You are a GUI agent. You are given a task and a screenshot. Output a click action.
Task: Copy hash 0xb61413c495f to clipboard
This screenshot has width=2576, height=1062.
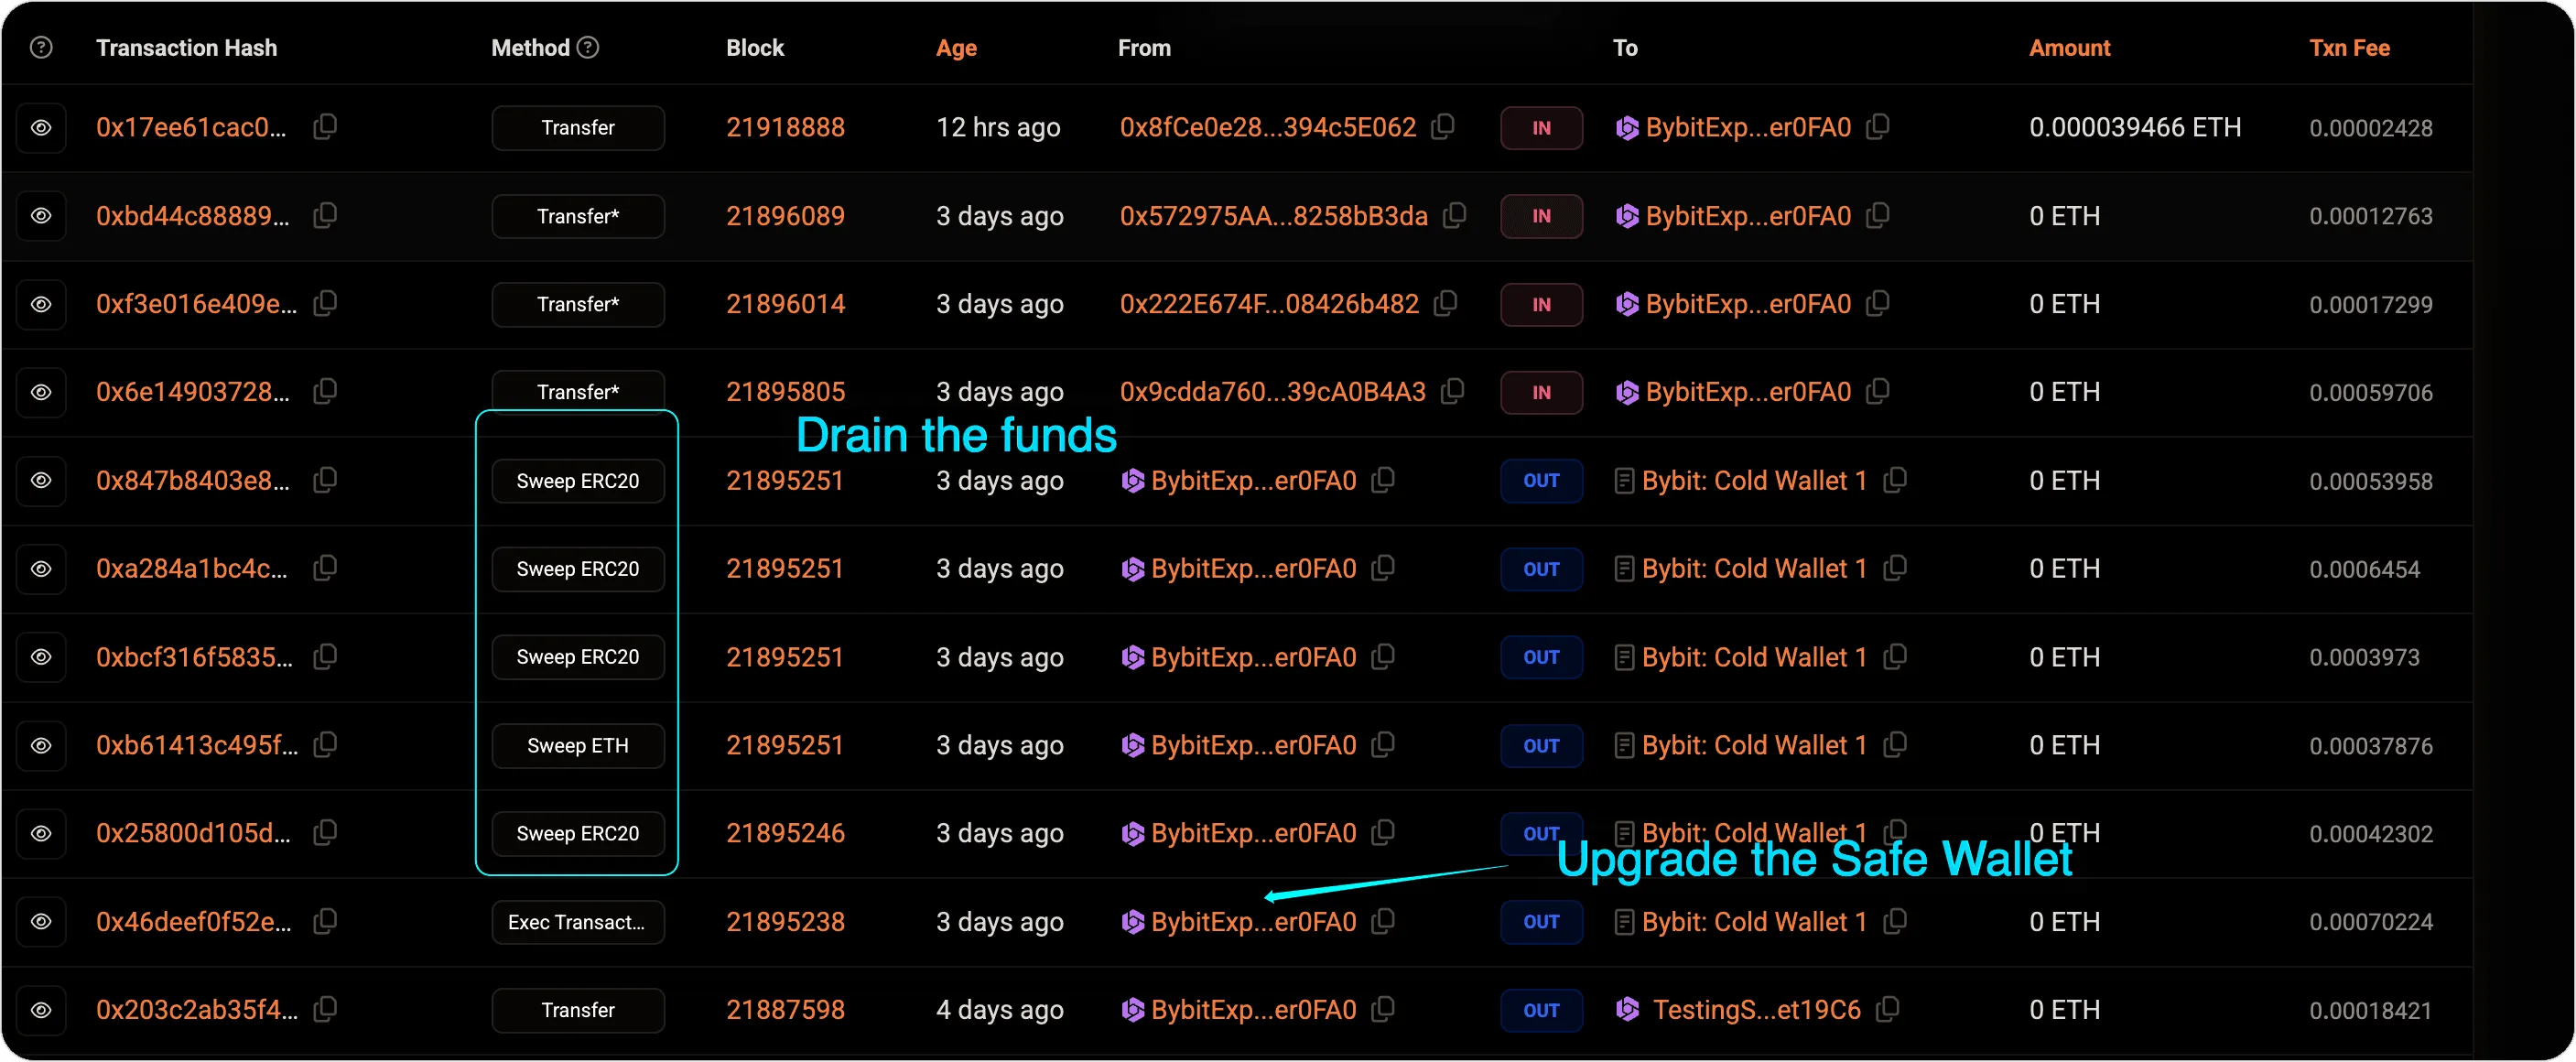[325, 745]
